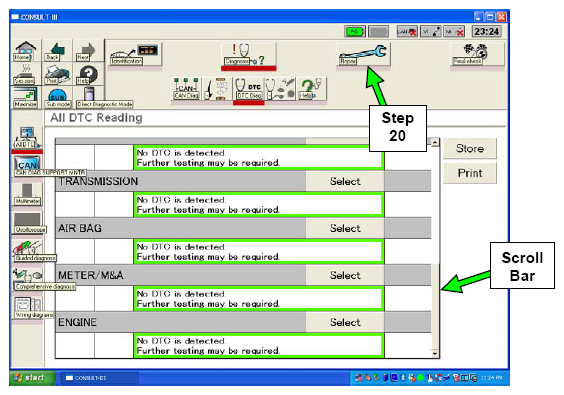Open the vehicle Identification step
Screen dimensions: 564x395
pyautogui.click(x=135, y=54)
